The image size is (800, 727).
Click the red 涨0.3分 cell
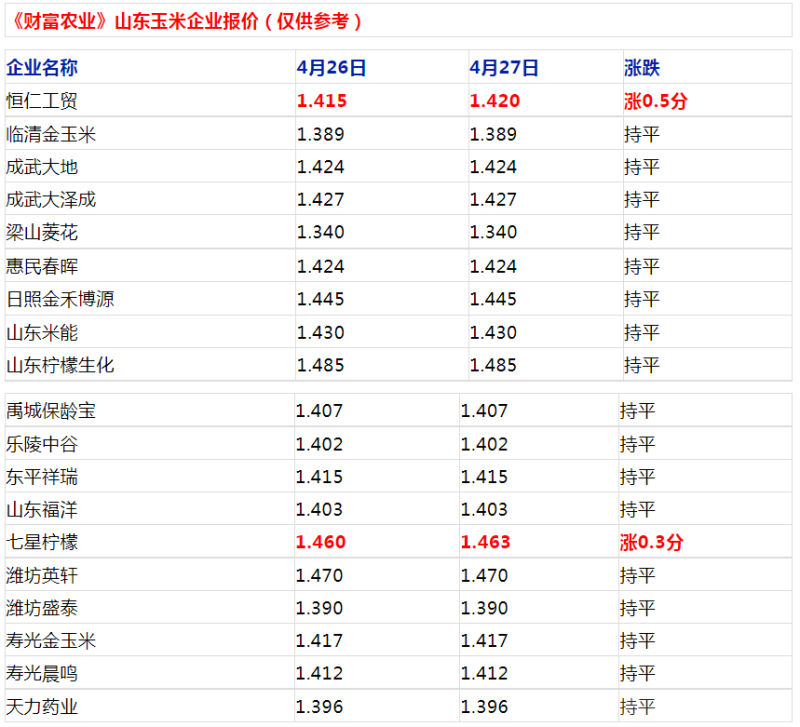pyautogui.click(x=652, y=542)
